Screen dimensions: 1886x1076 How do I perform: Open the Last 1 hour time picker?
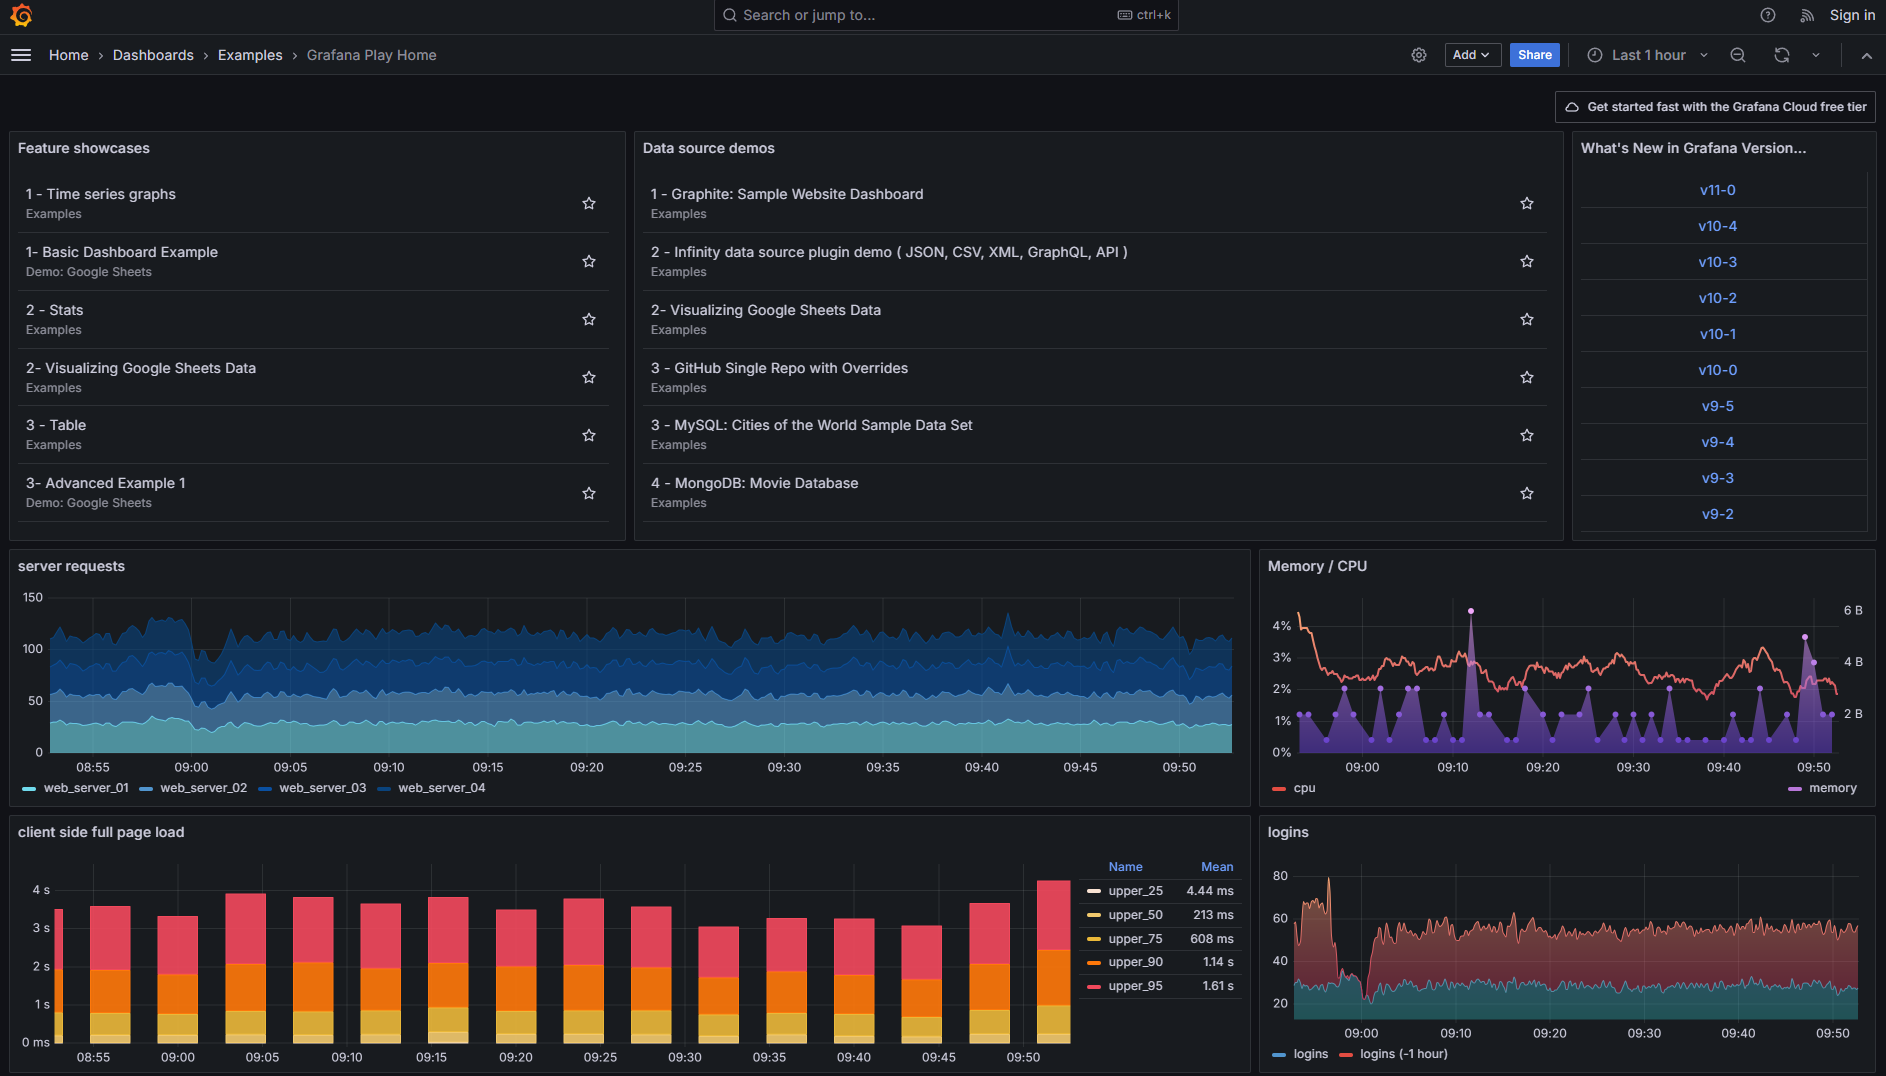pos(1647,55)
